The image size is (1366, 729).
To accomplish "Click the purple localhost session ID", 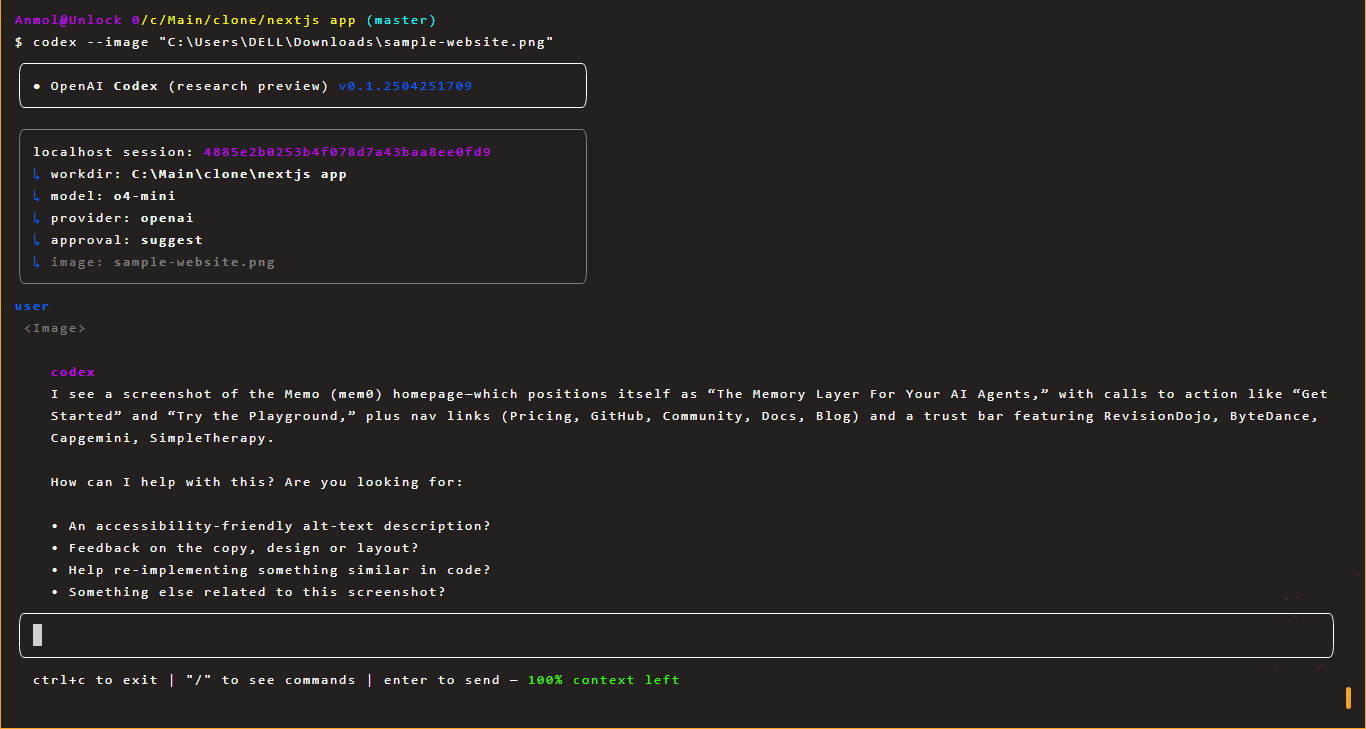I will (x=346, y=152).
